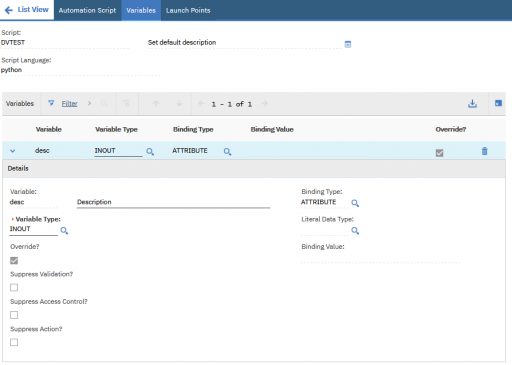Click the Filter funnel icon

pos(51,103)
